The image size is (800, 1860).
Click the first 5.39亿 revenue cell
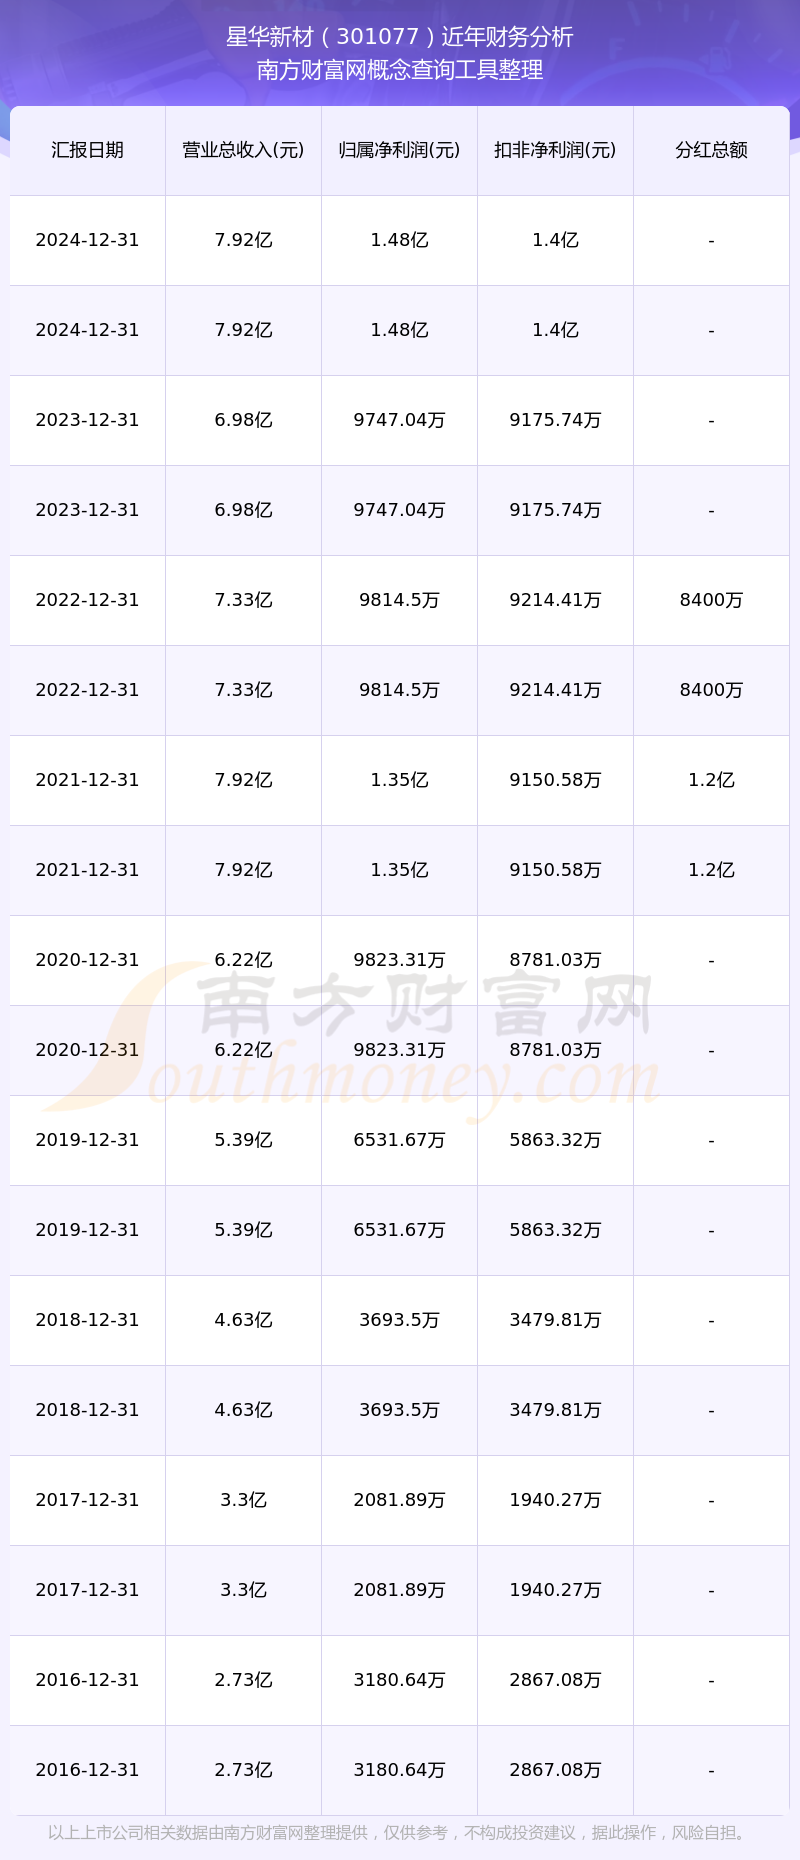coord(243,1140)
